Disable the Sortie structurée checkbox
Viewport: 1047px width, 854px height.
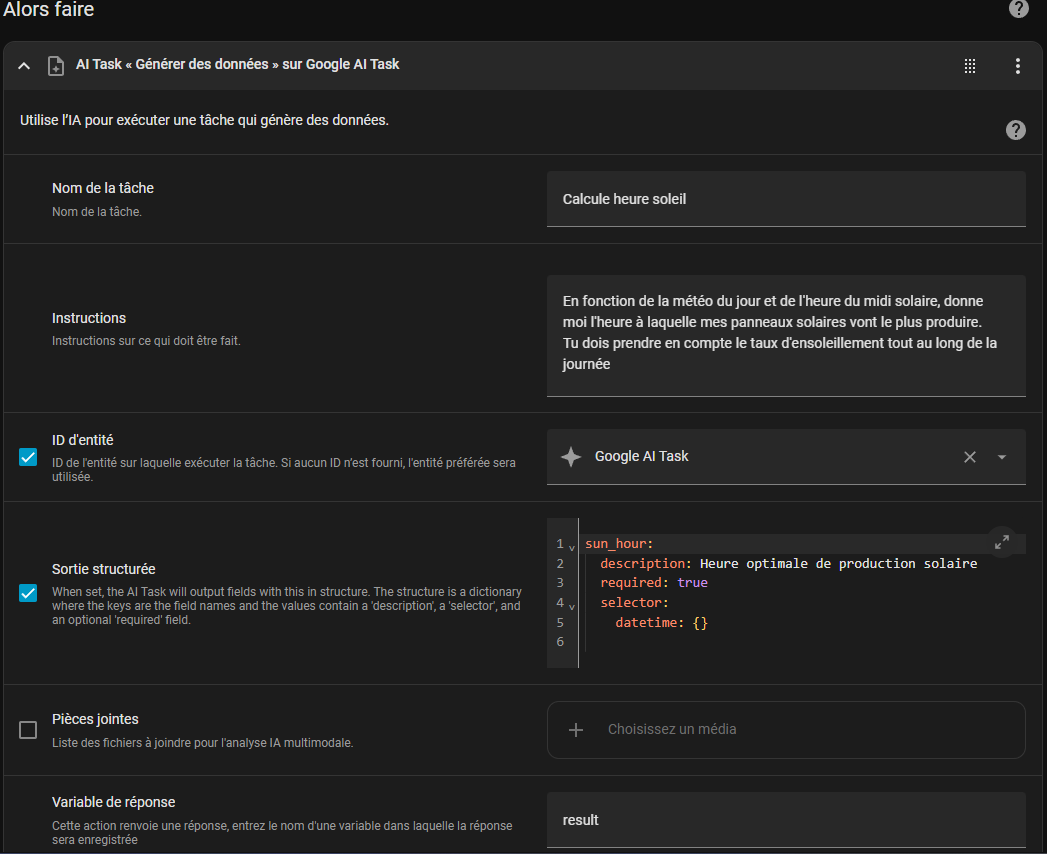point(28,593)
